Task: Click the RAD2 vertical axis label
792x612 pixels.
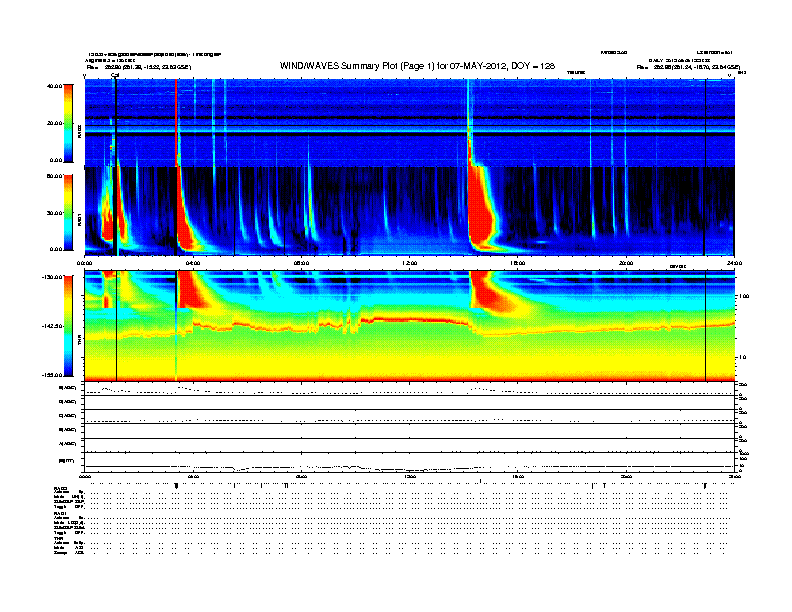Action: coord(80,132)
